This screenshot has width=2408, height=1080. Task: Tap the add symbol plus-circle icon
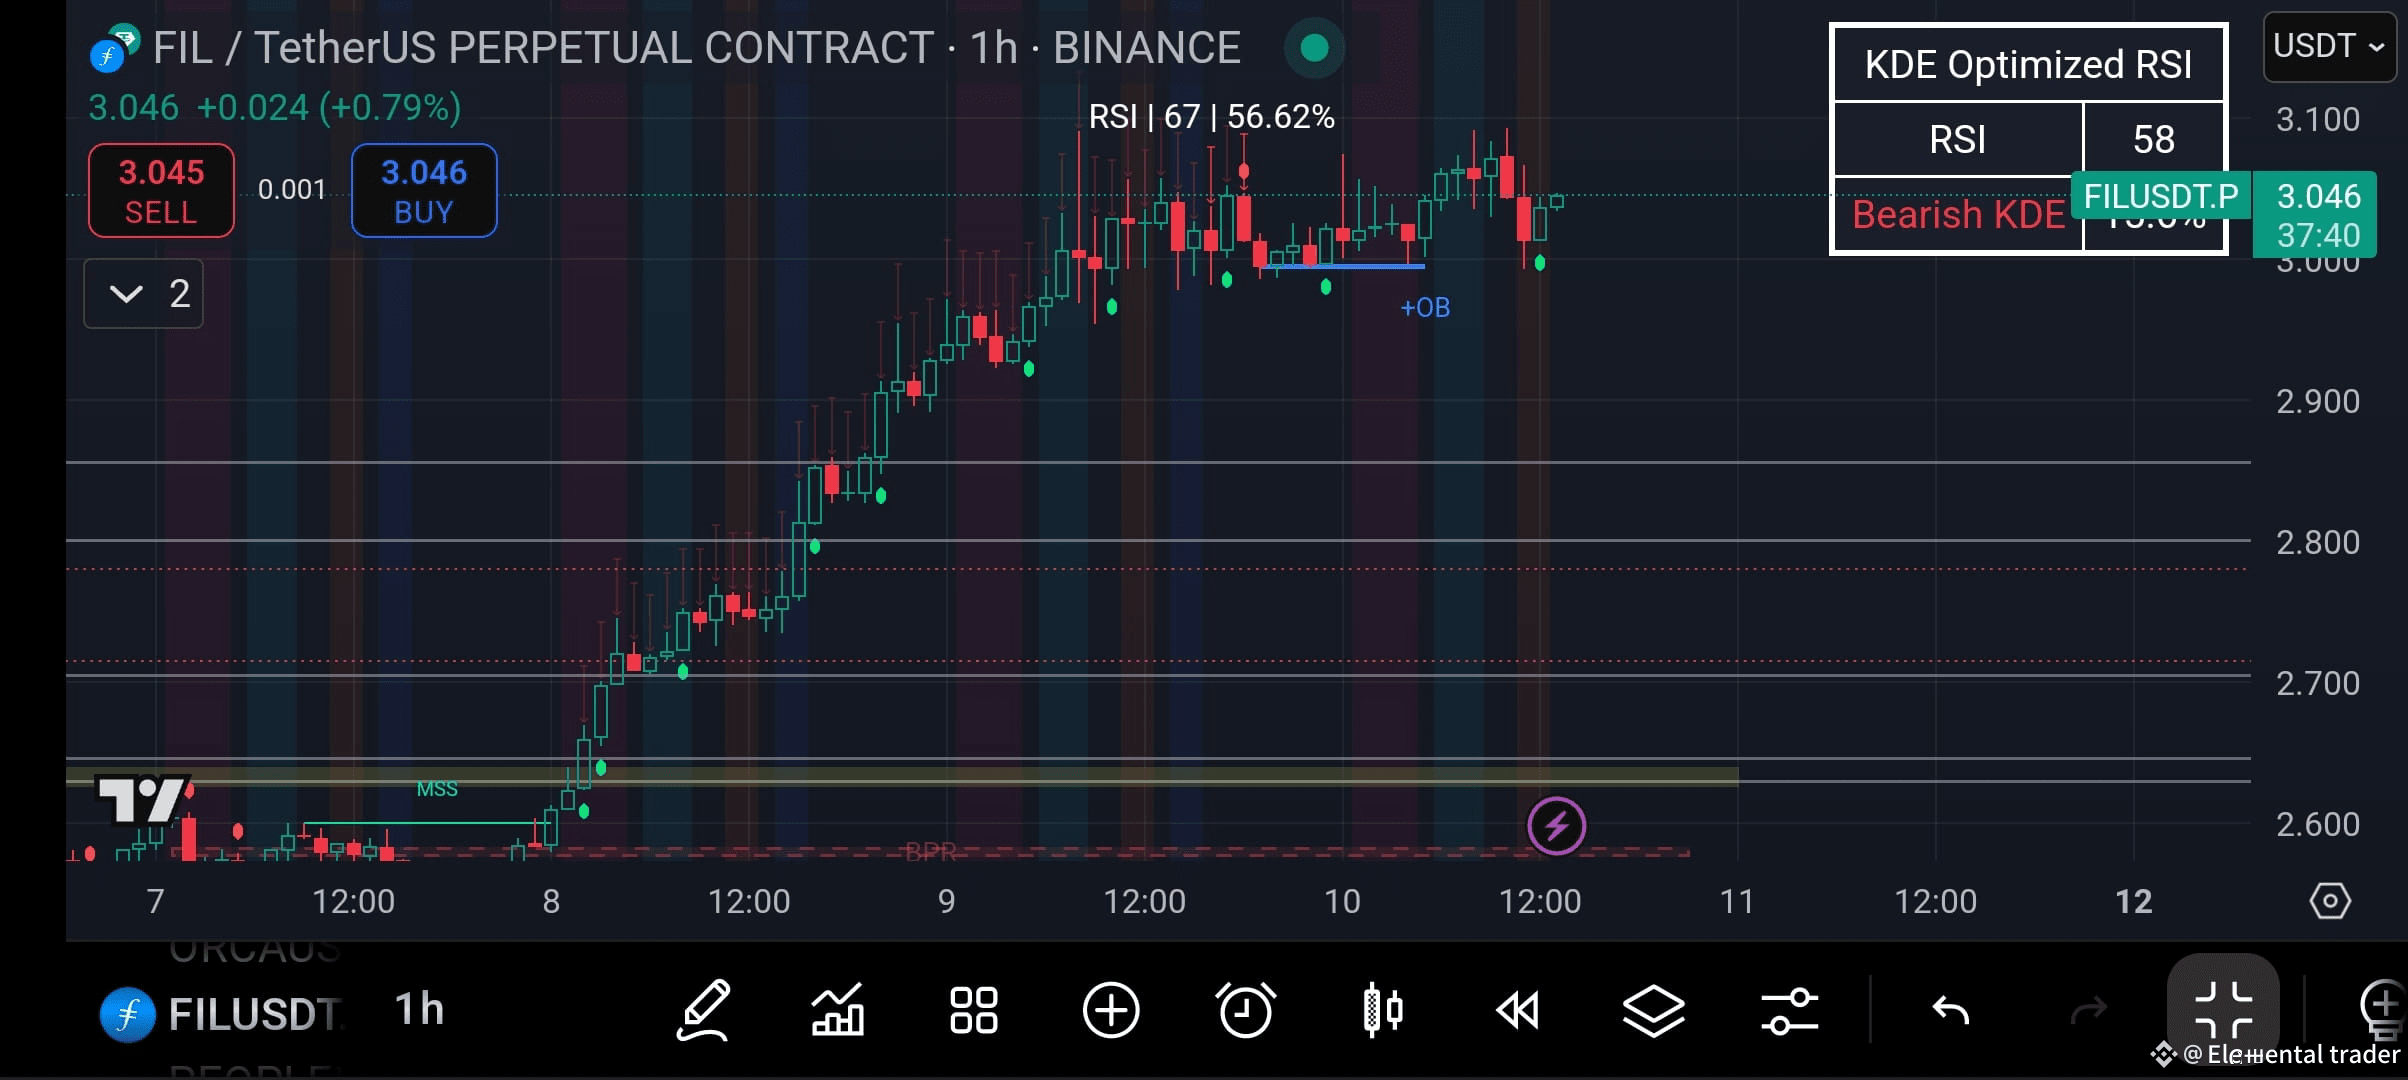[x=1111, y=1011]
